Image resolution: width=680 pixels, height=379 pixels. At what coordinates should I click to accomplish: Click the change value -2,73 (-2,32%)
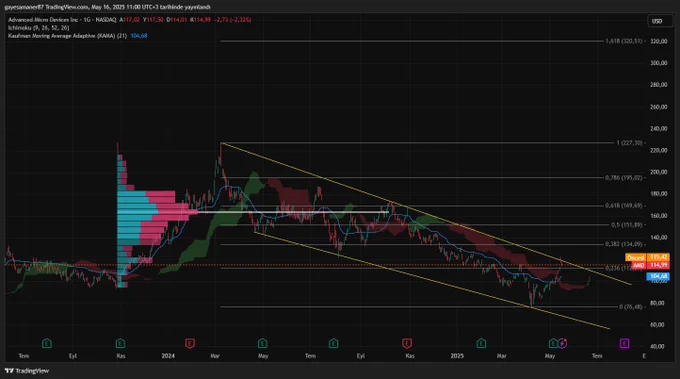[232, 20]
